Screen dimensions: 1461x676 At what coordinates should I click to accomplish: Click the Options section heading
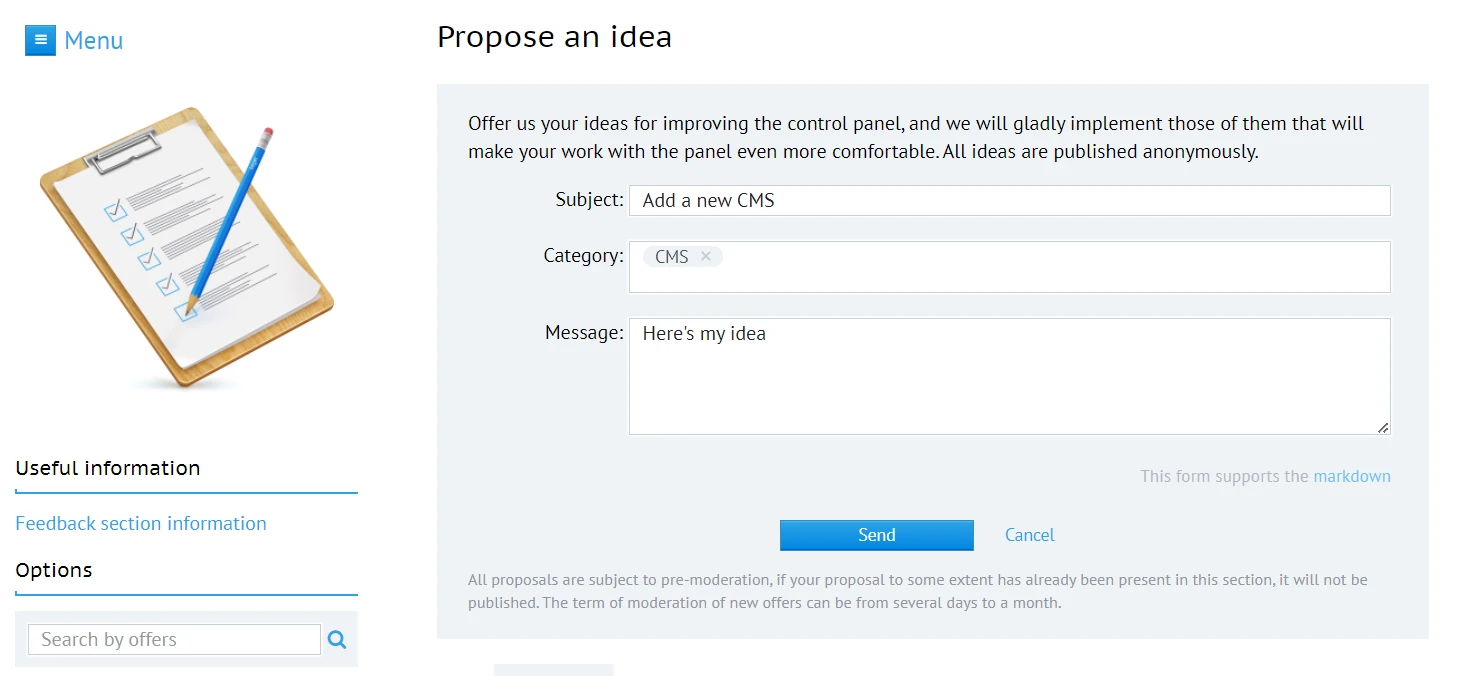click(x=54, y=570)
